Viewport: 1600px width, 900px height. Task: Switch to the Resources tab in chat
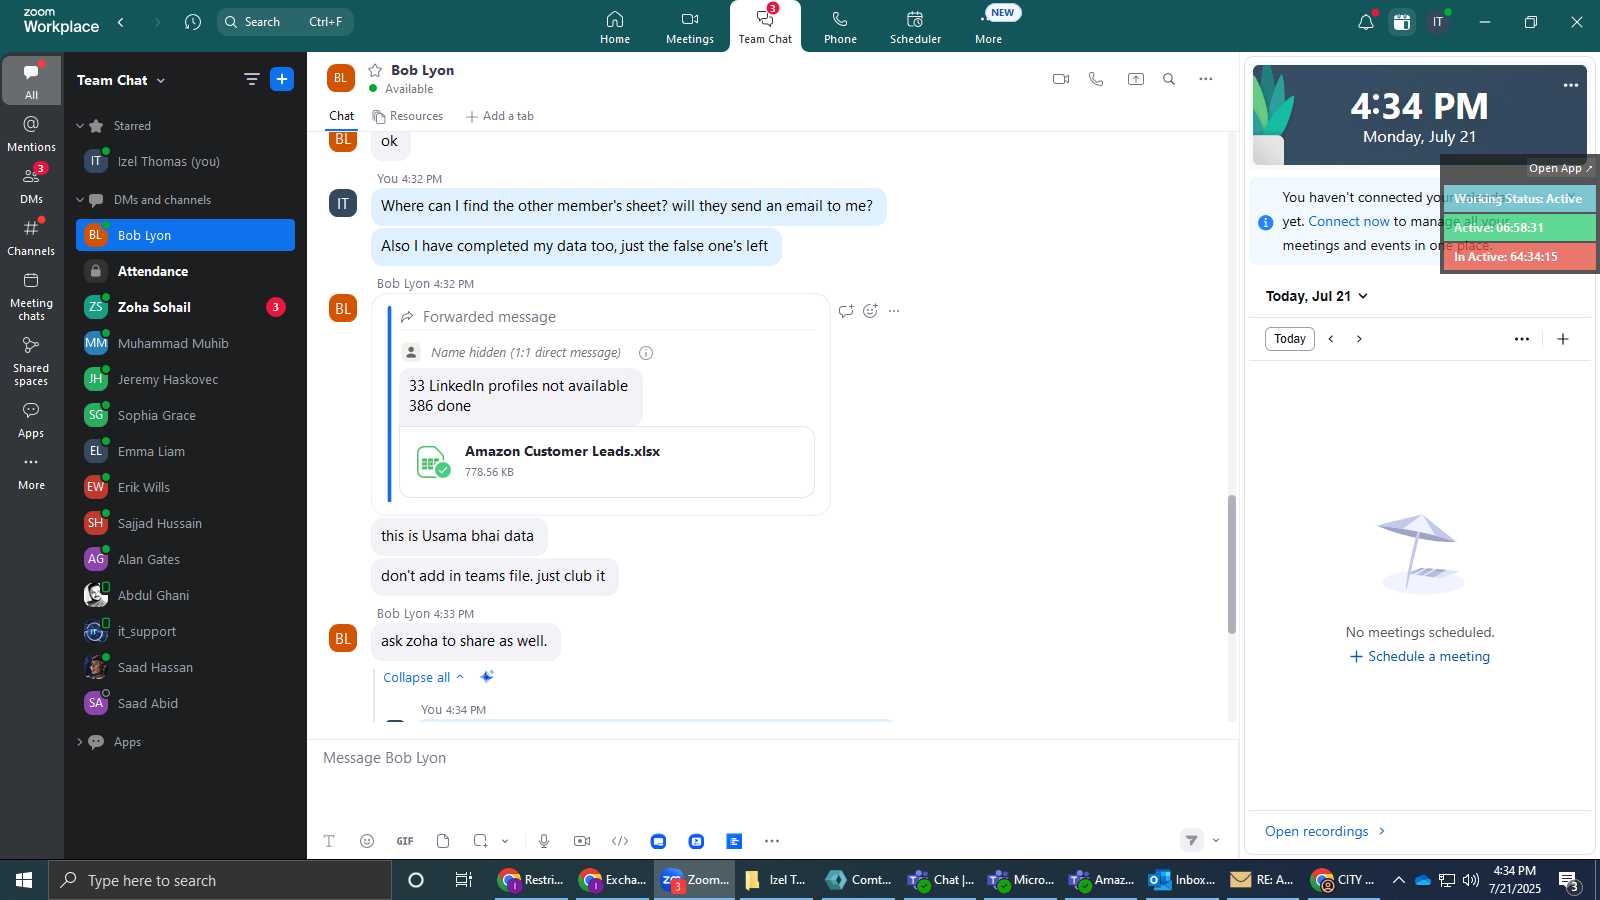point(408,116)
